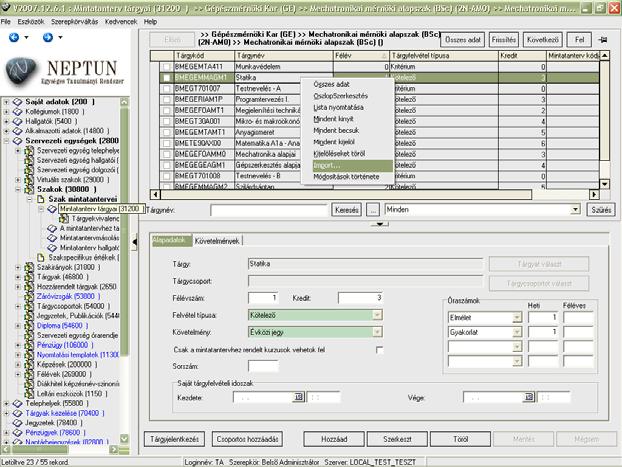
Task: Click the table vertical scrollbar down arrow
Action: click(x=604, y=184)
